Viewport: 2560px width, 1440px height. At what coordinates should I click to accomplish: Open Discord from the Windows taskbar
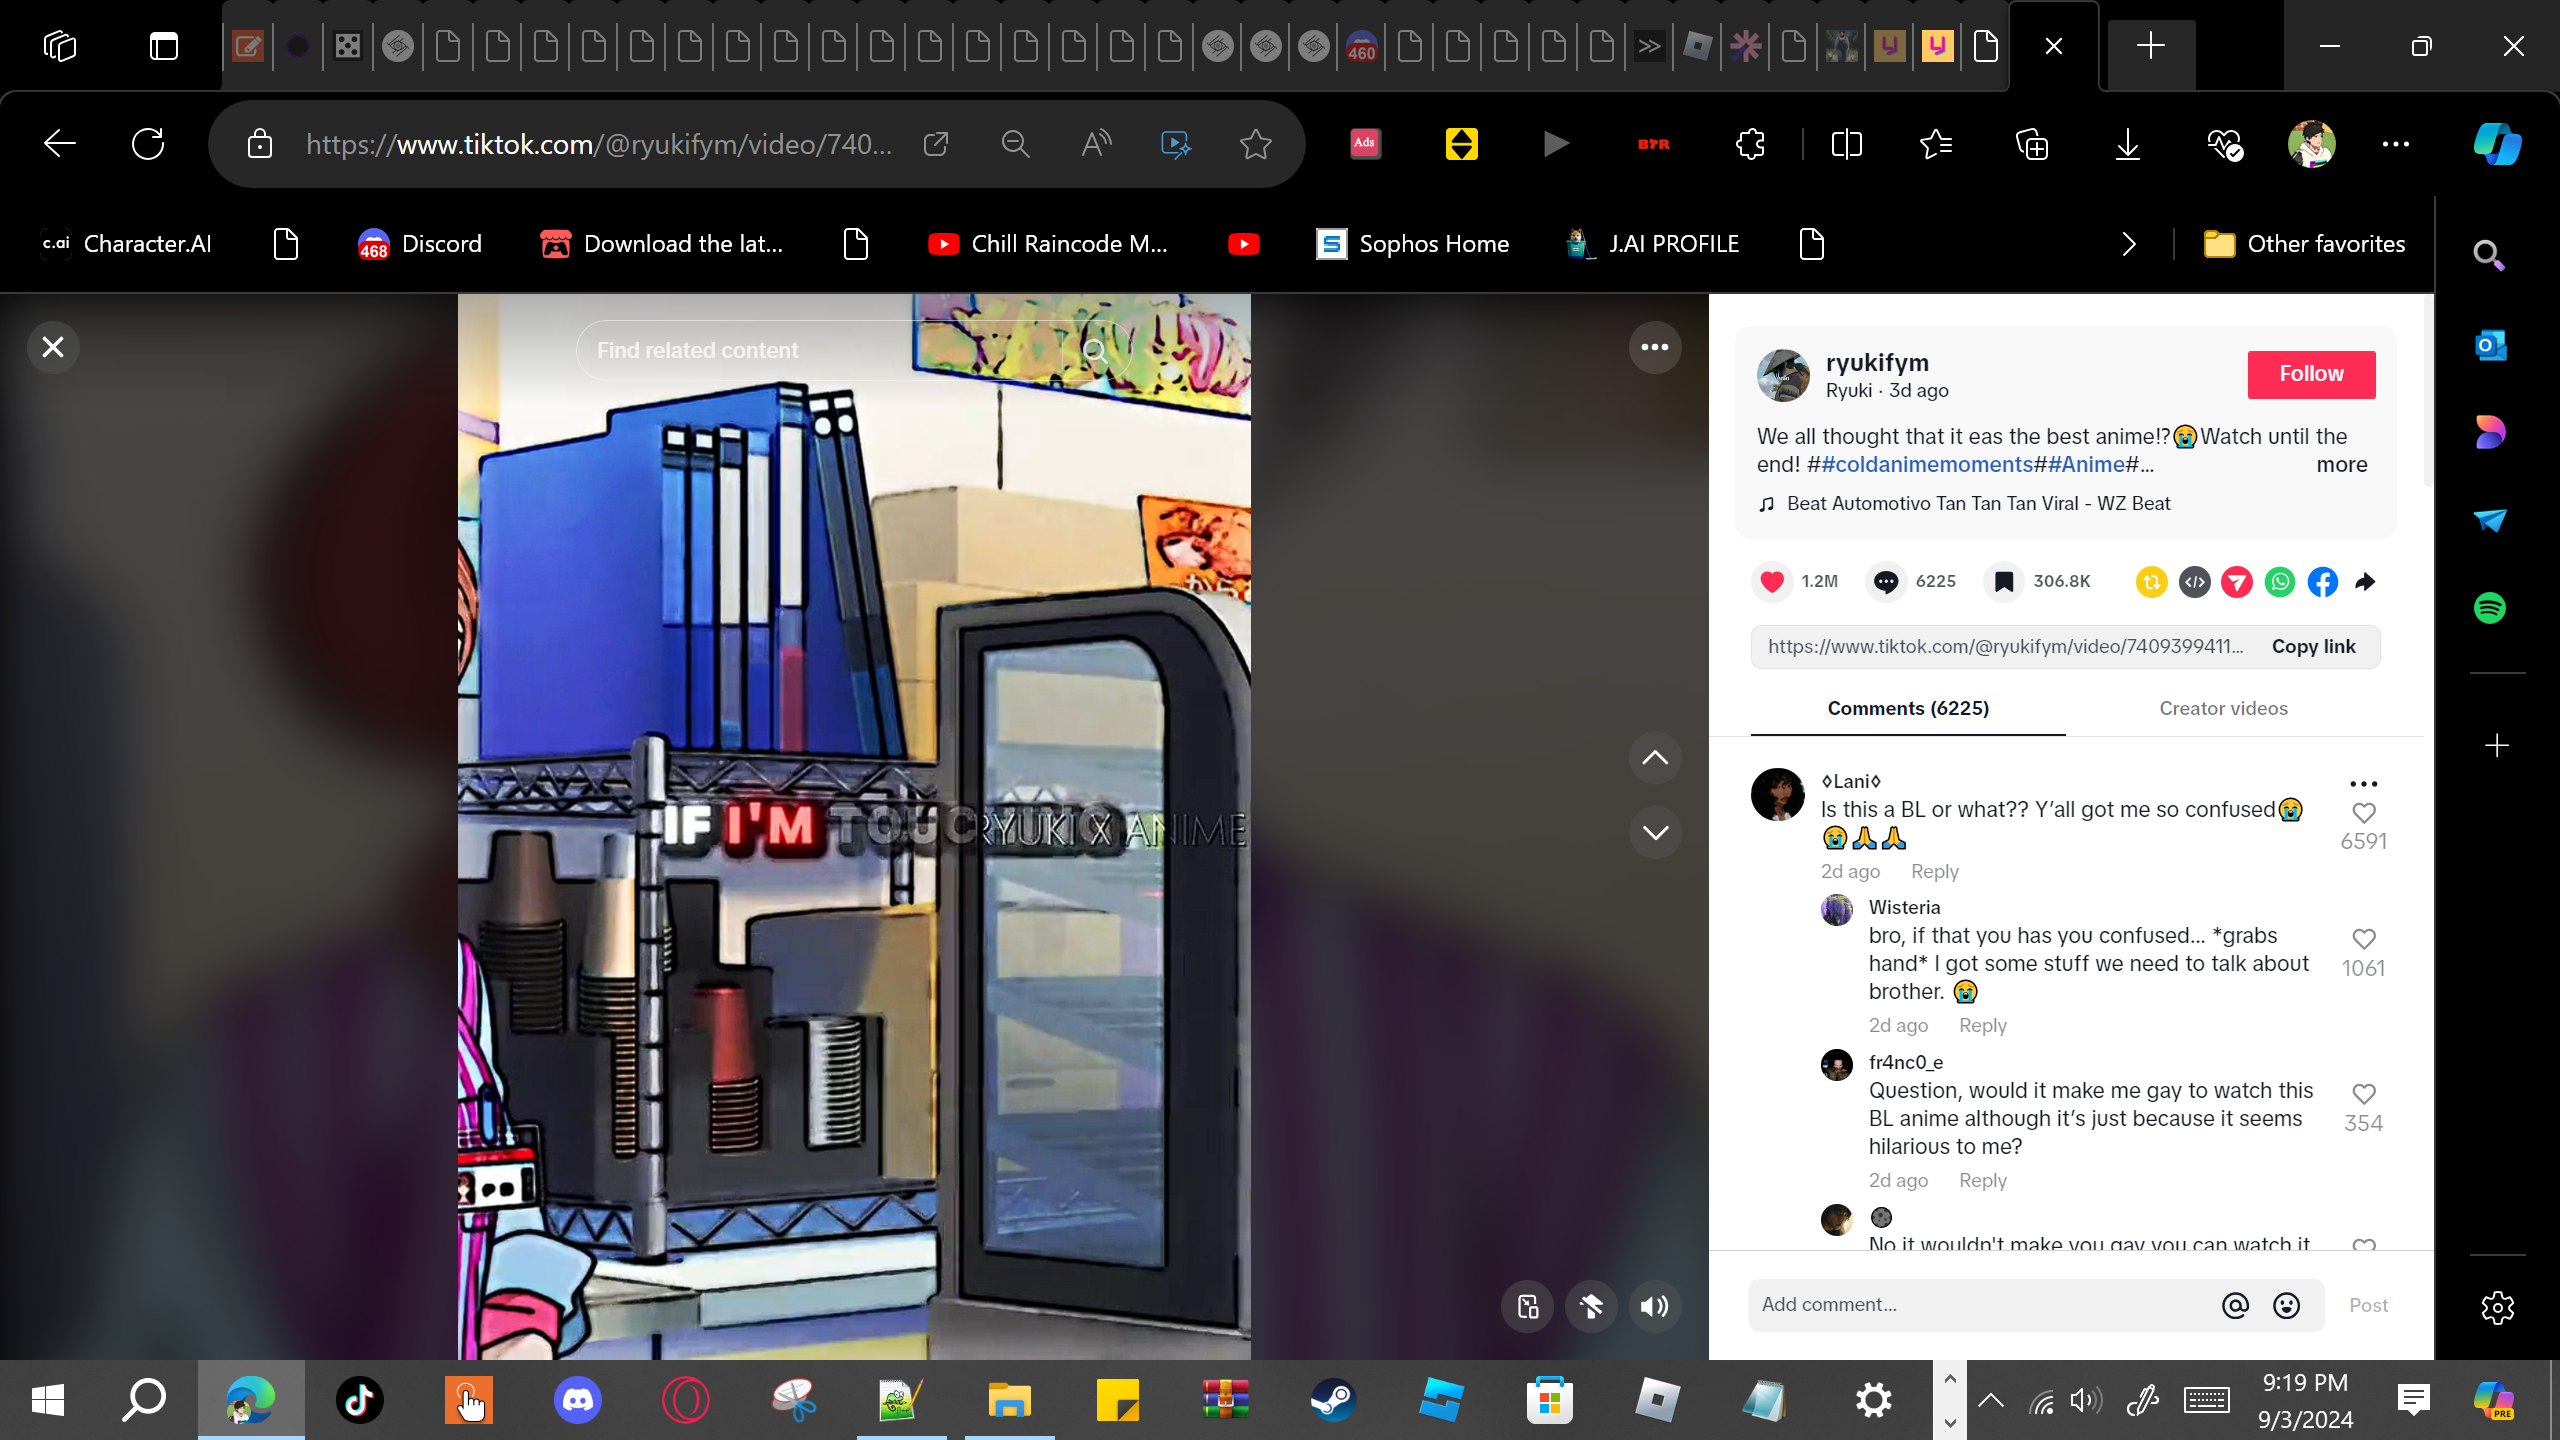[578, 1399]
